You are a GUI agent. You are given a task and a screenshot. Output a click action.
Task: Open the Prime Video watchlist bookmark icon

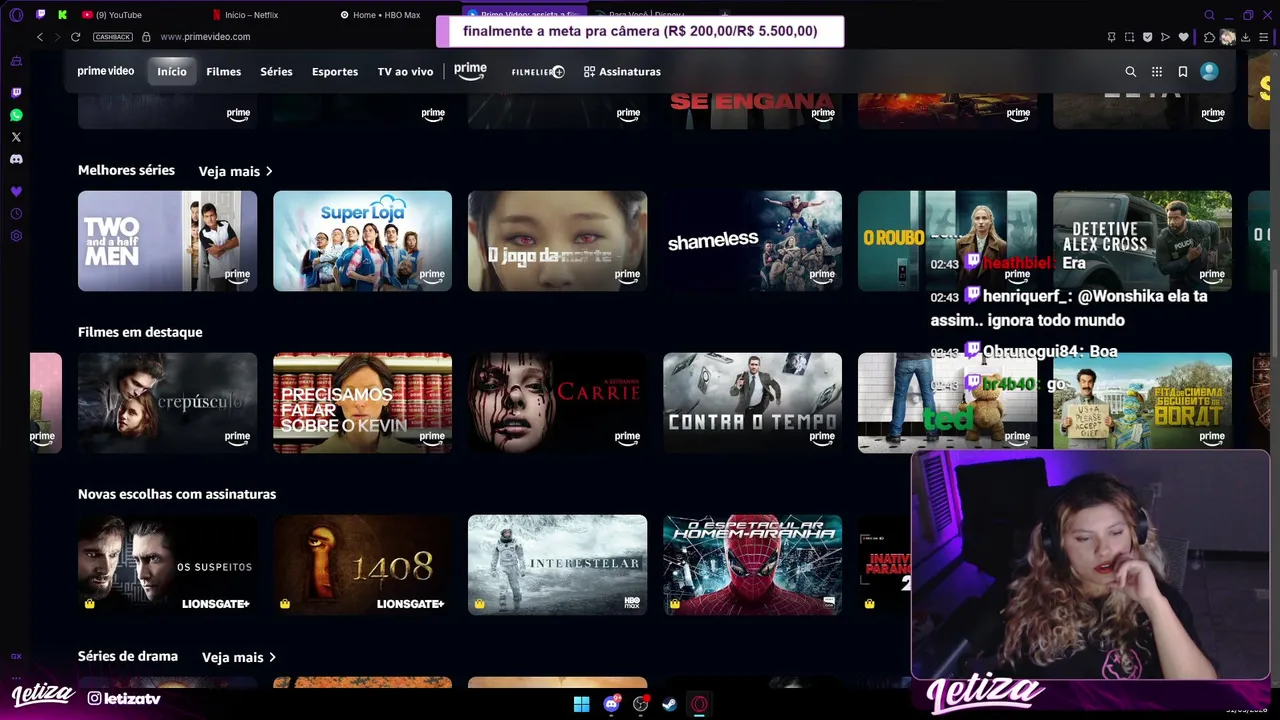(x=1183, y=72)
